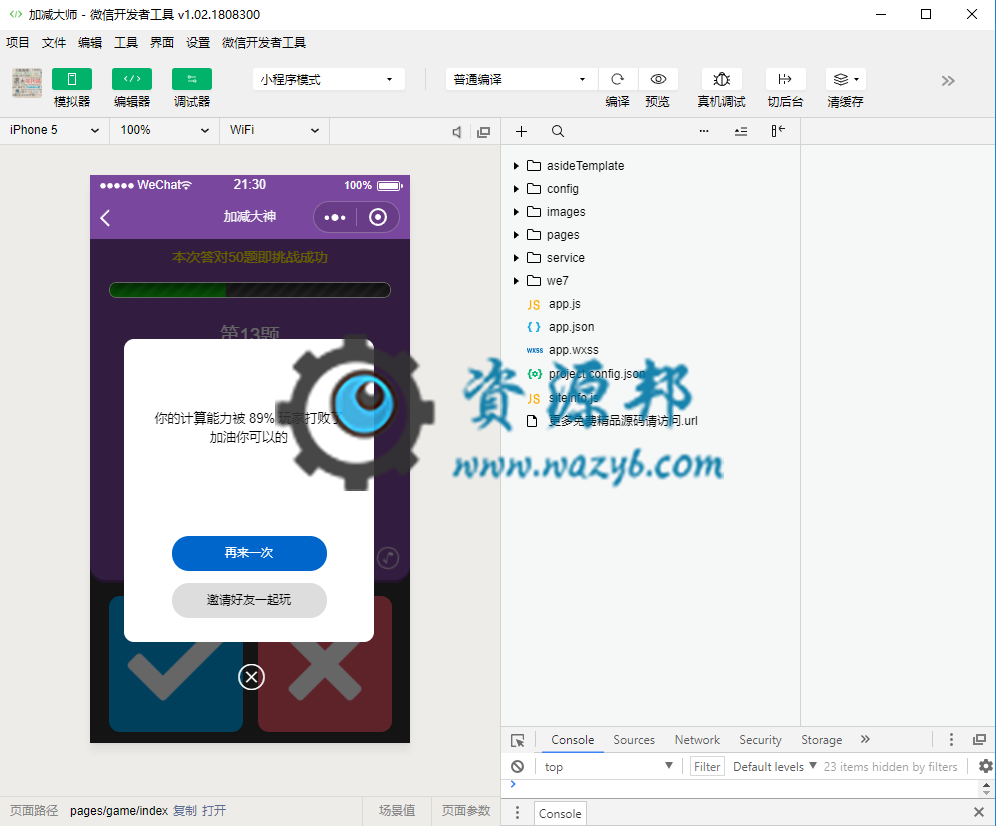996x826 pixels.
Task: Click the preview (预览) eye icon
Action: (658, 79)
